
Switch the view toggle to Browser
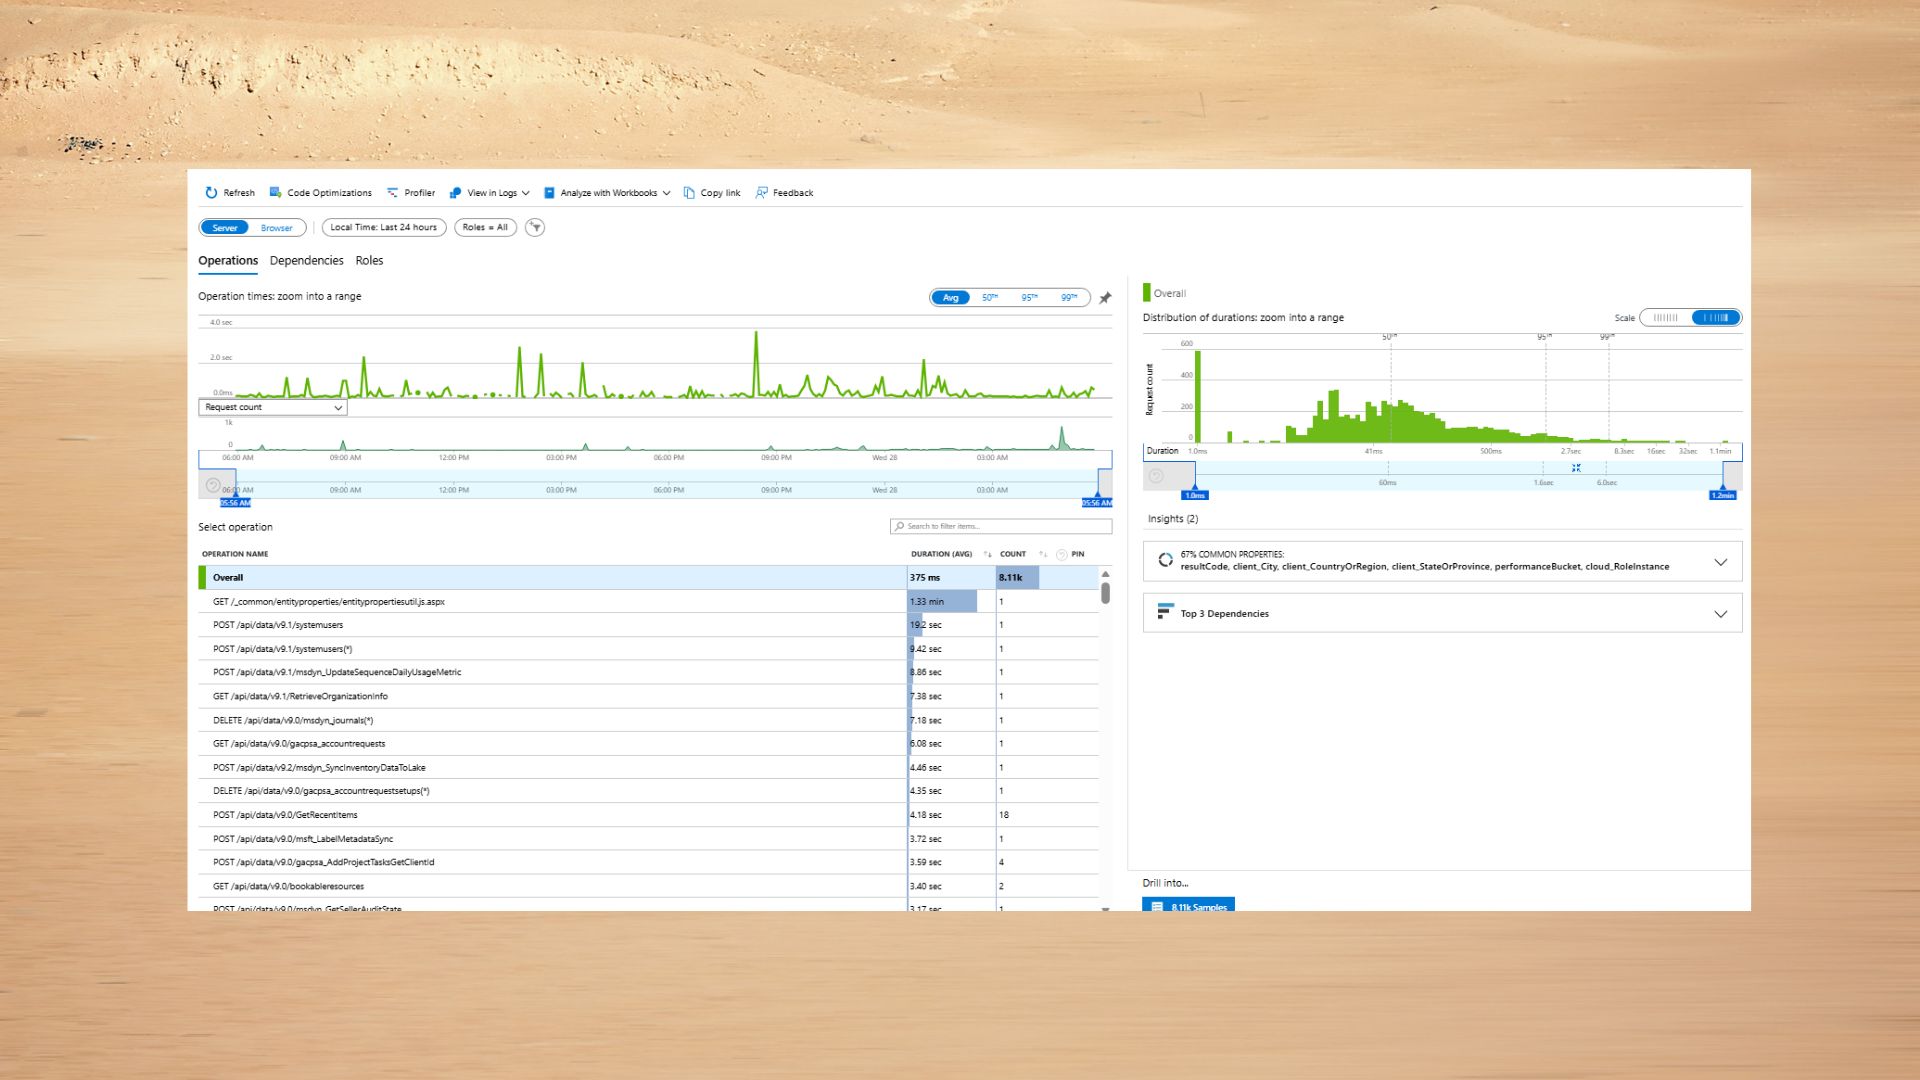coord(277,228)
